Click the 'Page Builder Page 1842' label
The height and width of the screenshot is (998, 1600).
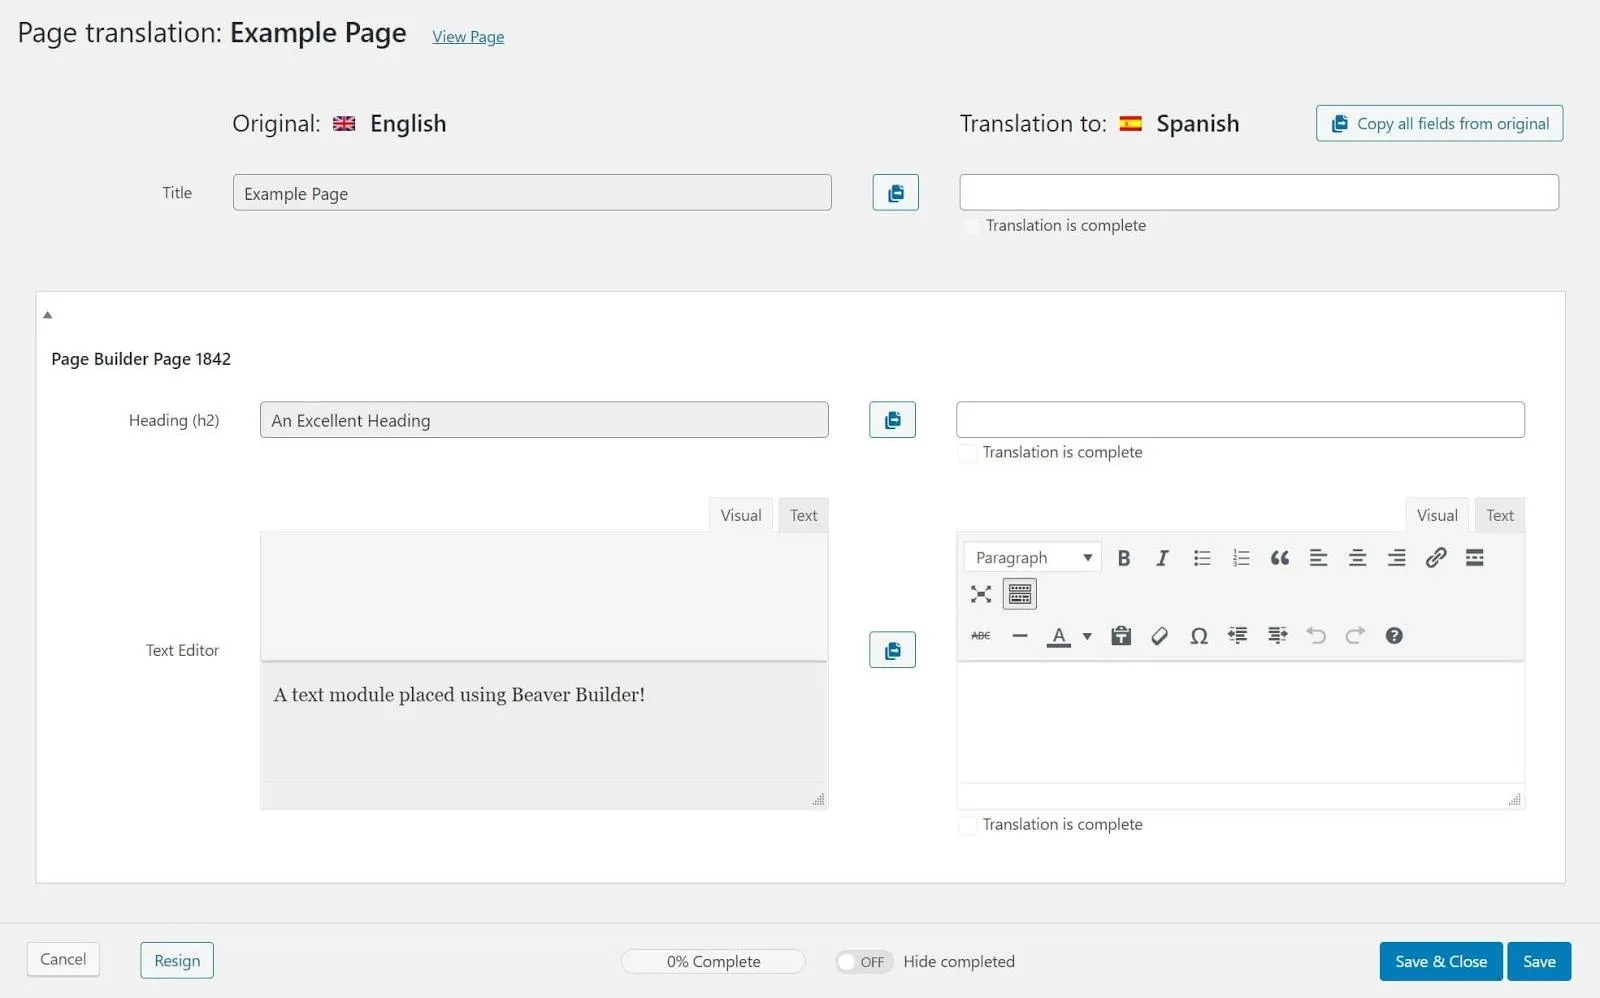(141, 359)
